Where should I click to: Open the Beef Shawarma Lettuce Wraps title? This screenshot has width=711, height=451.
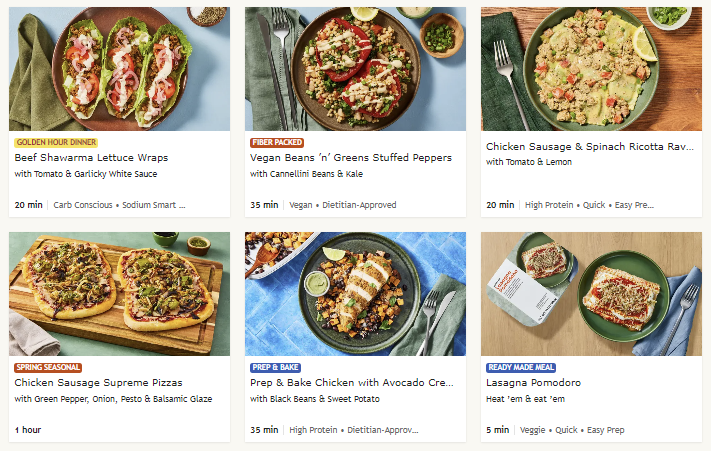pos(91,158)
